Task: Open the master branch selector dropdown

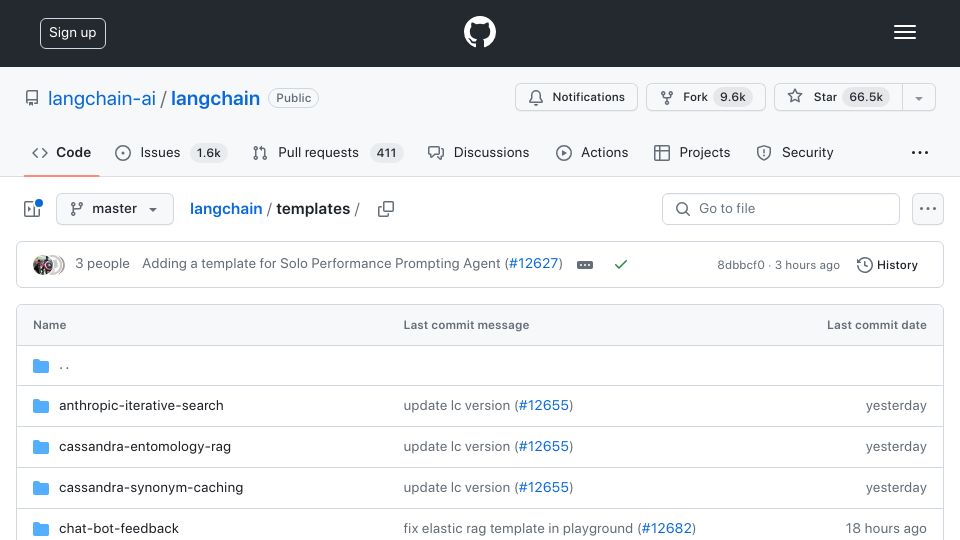Action: click(x=114, y=209)
